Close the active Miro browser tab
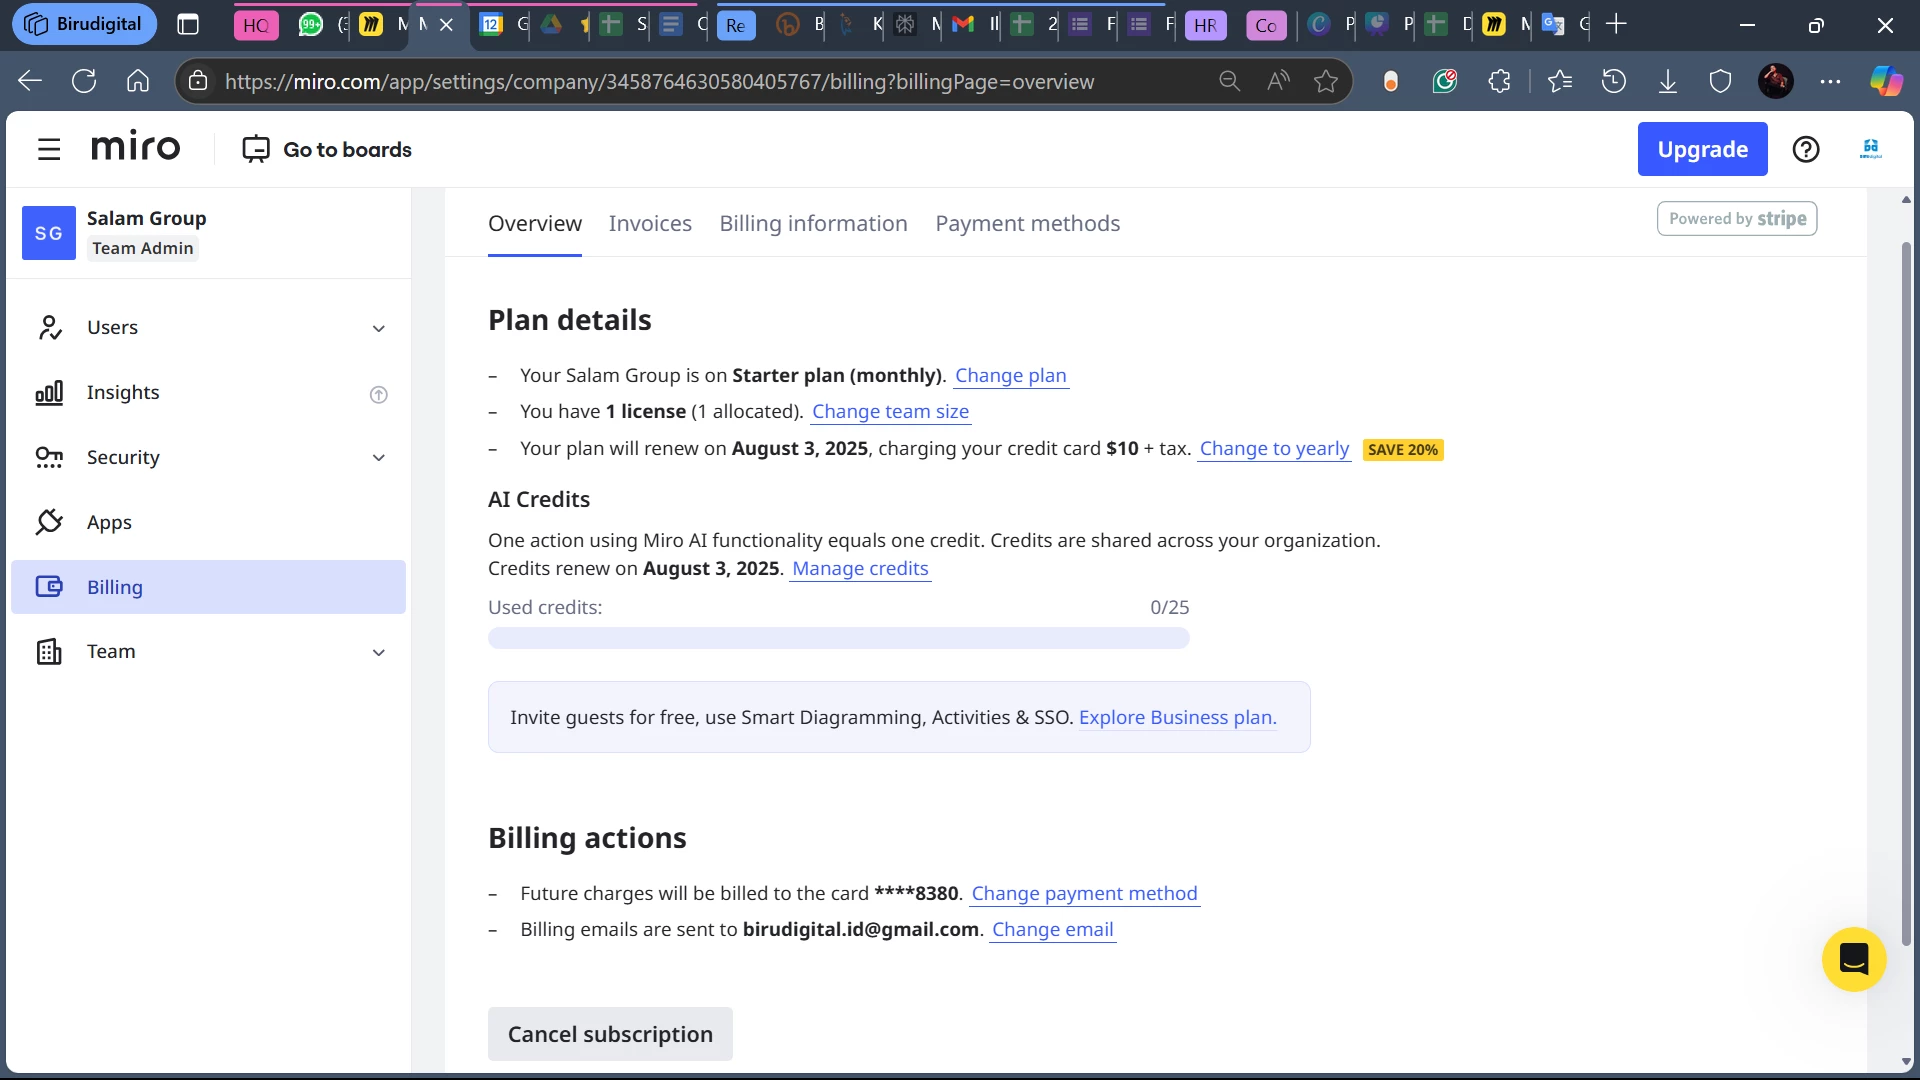The width and height of the screenshot is (1920, 1080). pos(447,24)
